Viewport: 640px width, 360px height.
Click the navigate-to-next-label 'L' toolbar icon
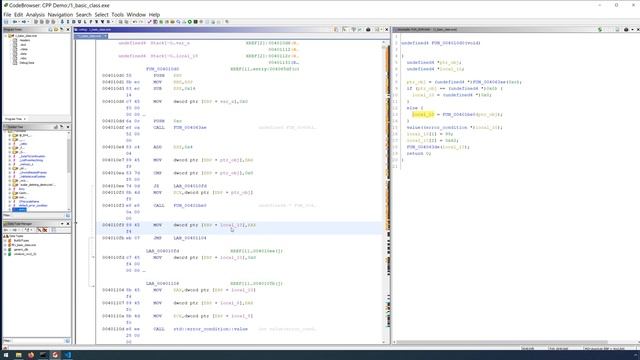tap(85, 22)
